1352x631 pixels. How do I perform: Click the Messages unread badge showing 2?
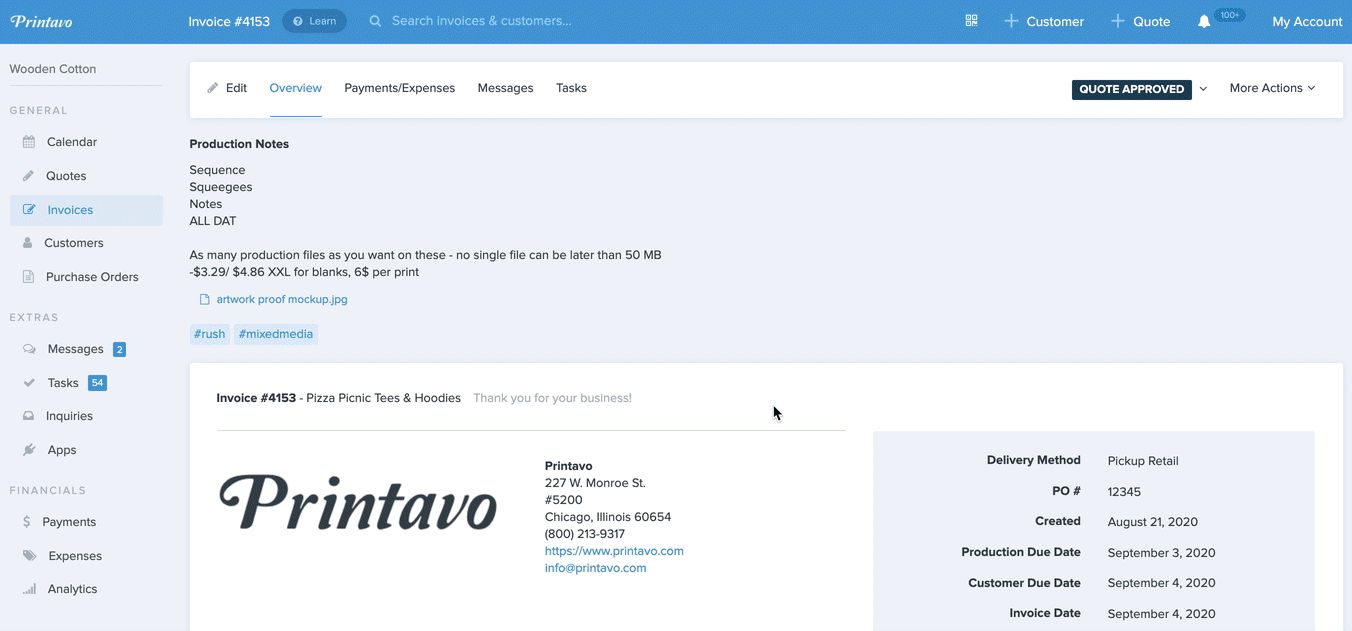[119, 349]
